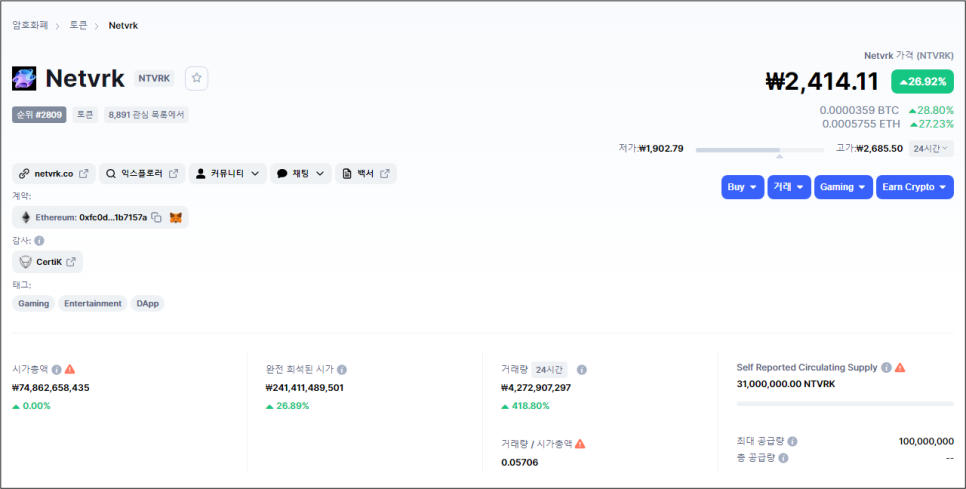Click the MetaMask fox icon
This screenshot has height=489, width=966.
[176, 217]
